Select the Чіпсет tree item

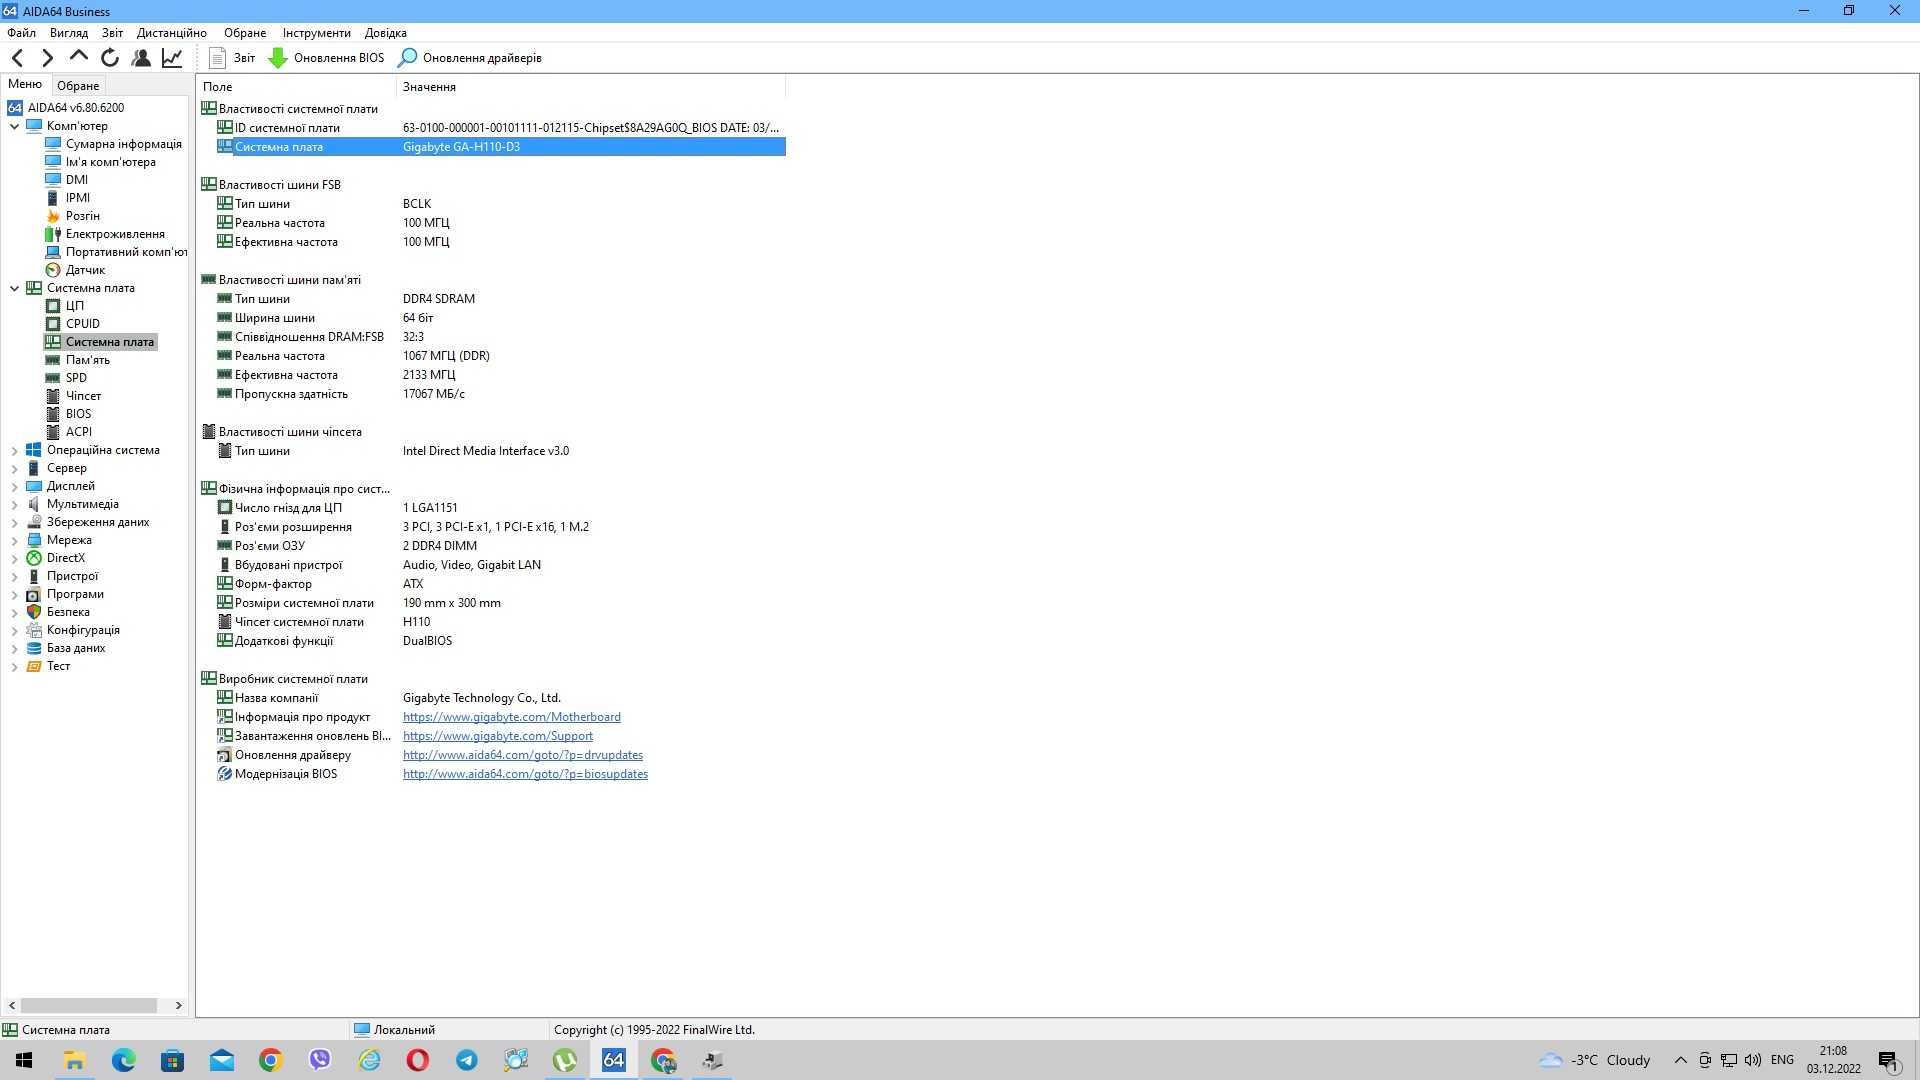coord(83,396)
